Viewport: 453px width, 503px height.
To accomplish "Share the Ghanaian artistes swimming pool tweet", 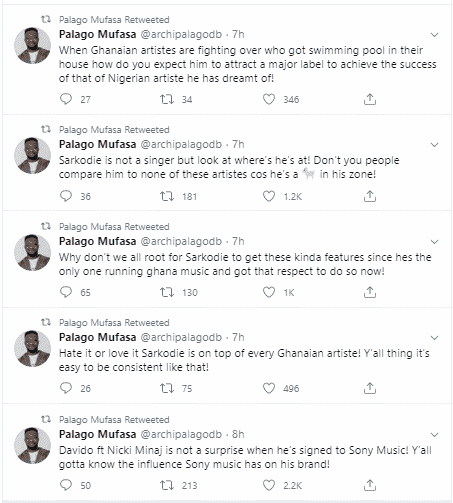I will coord(370,99).
